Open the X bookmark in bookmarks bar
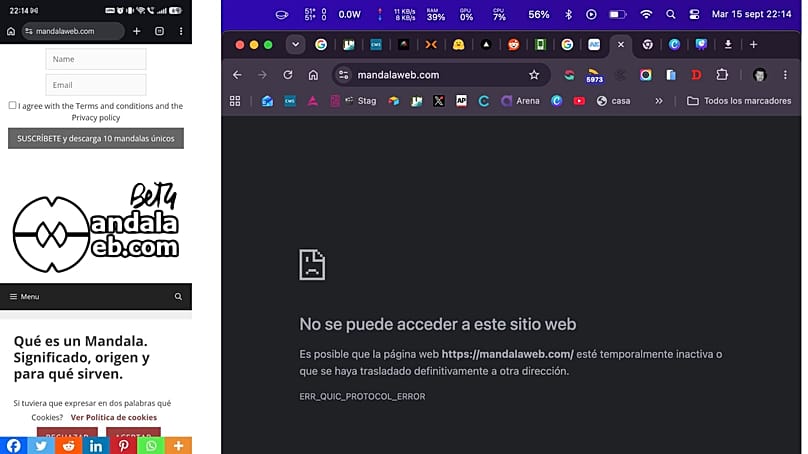808x454 pixels. pos(439,101)
